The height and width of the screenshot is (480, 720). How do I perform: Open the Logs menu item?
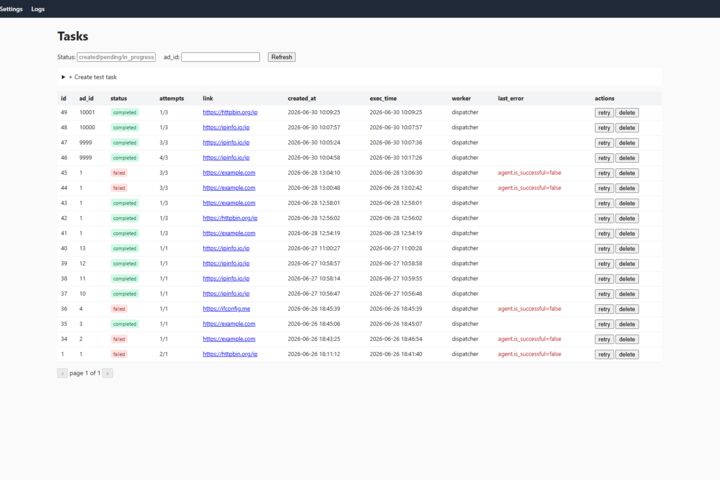[38, 9]
